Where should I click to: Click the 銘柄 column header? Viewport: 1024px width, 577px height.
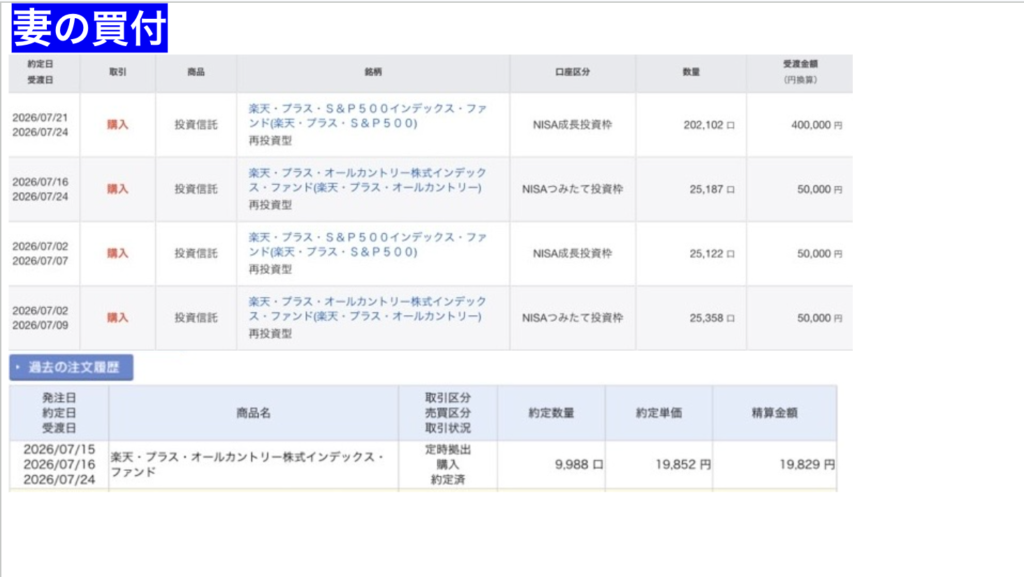[373, 72]
